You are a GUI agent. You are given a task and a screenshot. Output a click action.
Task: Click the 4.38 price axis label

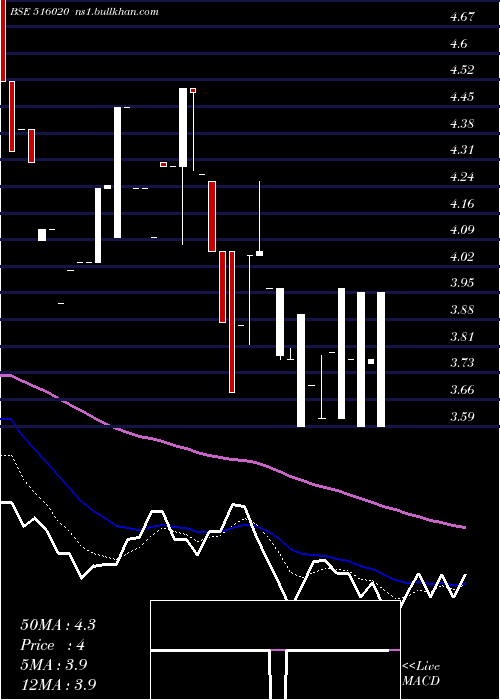(x=462, y=124)
